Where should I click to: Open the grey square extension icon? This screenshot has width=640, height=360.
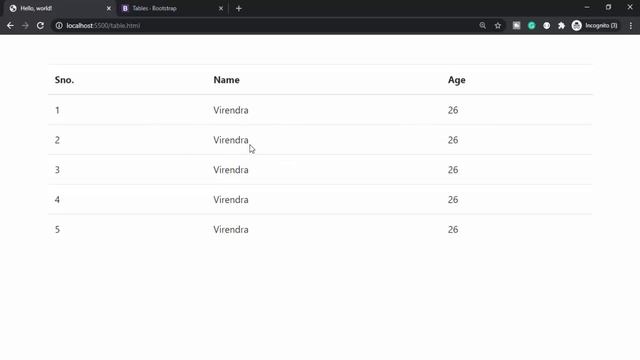tap(516, 25)
